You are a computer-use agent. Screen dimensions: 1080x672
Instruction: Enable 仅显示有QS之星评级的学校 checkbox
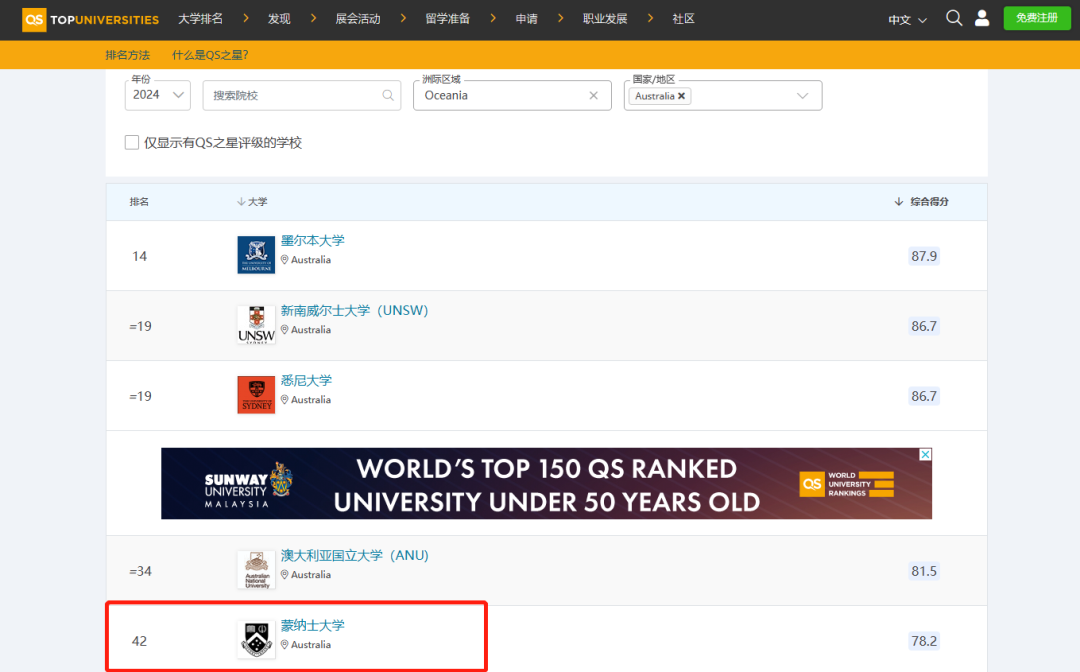click(x=132, y=143)
